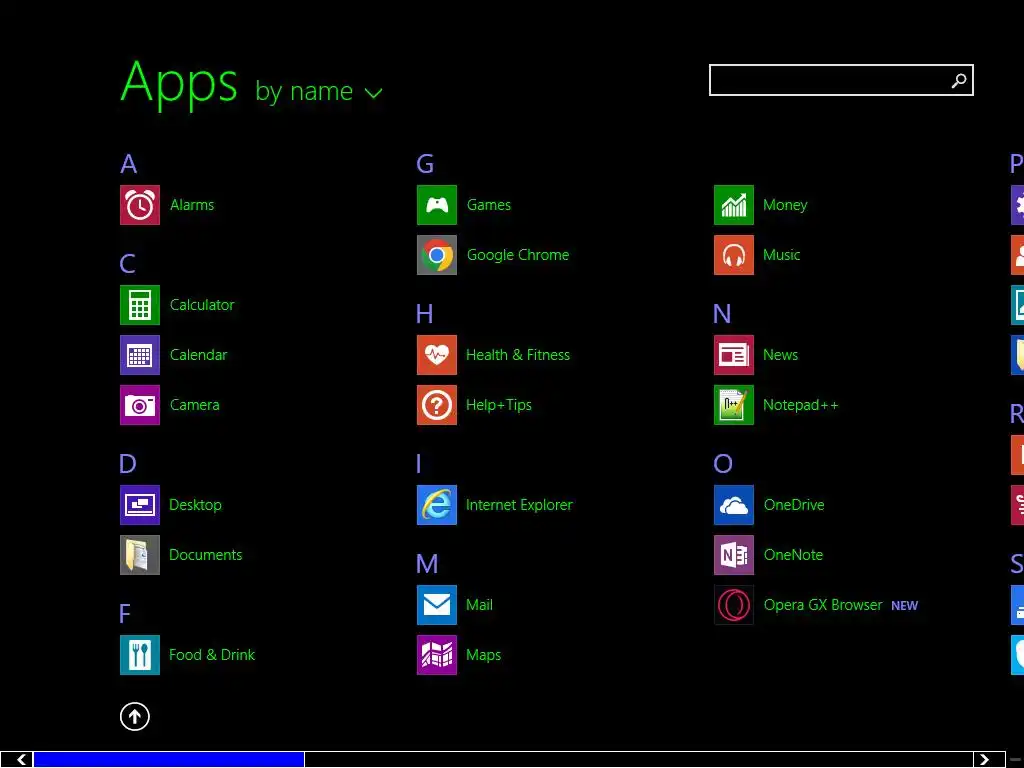This screenshot has width=1024, height=768.
Task: Select the letter I group header
Action: point(419,464)
